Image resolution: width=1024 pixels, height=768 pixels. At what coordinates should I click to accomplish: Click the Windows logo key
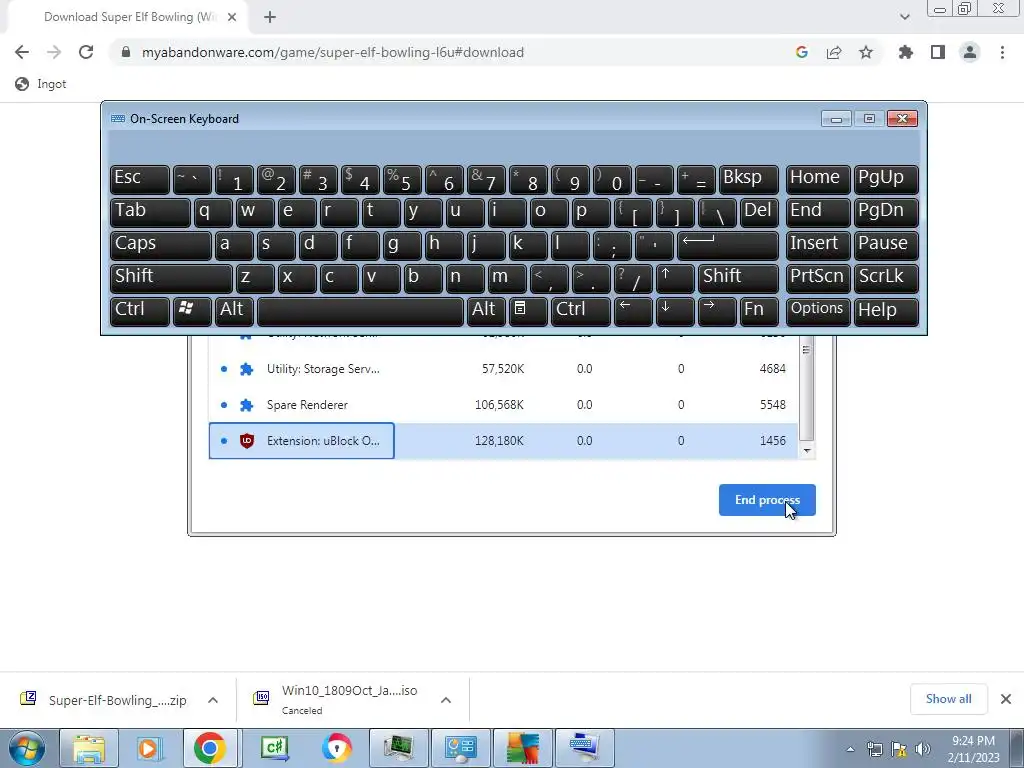pos(192,311)
